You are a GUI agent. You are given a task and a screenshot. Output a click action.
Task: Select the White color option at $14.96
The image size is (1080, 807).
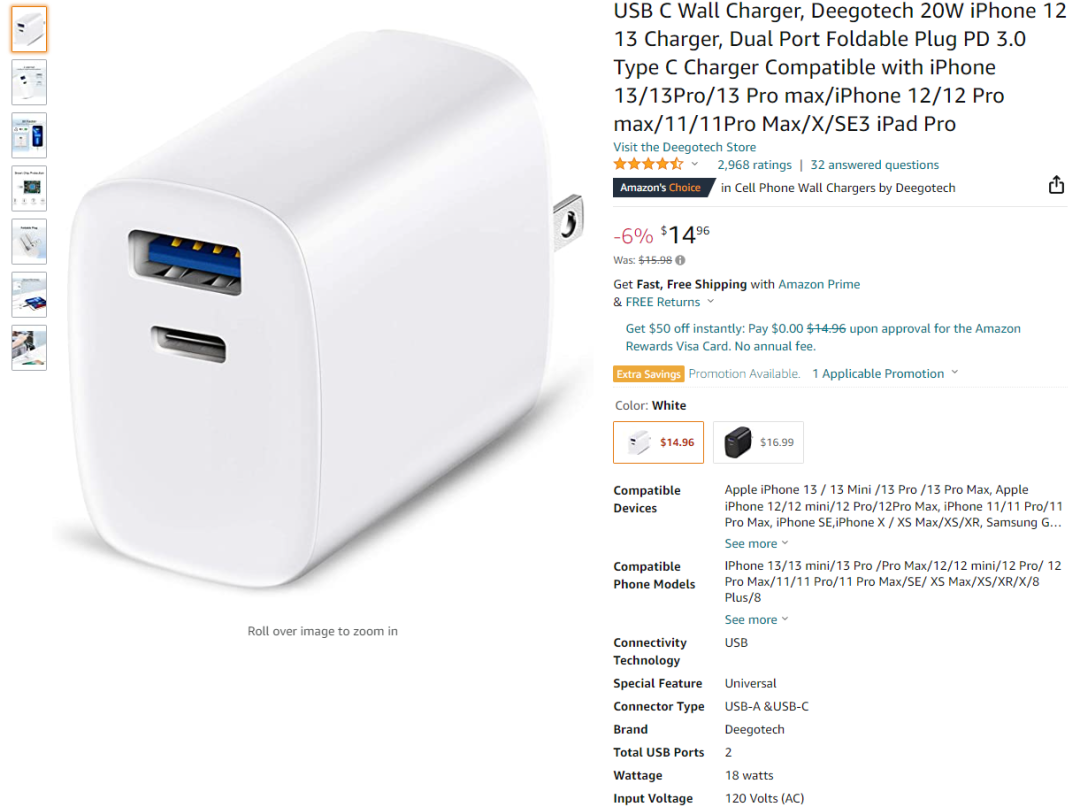(658, 442)
